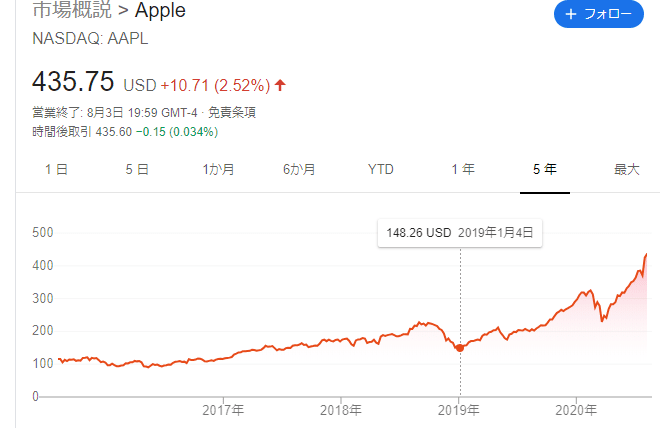Switch to the 1日 range tab
Image resolution: width=660 pixels, height=428 pixels.
point(56,170)
